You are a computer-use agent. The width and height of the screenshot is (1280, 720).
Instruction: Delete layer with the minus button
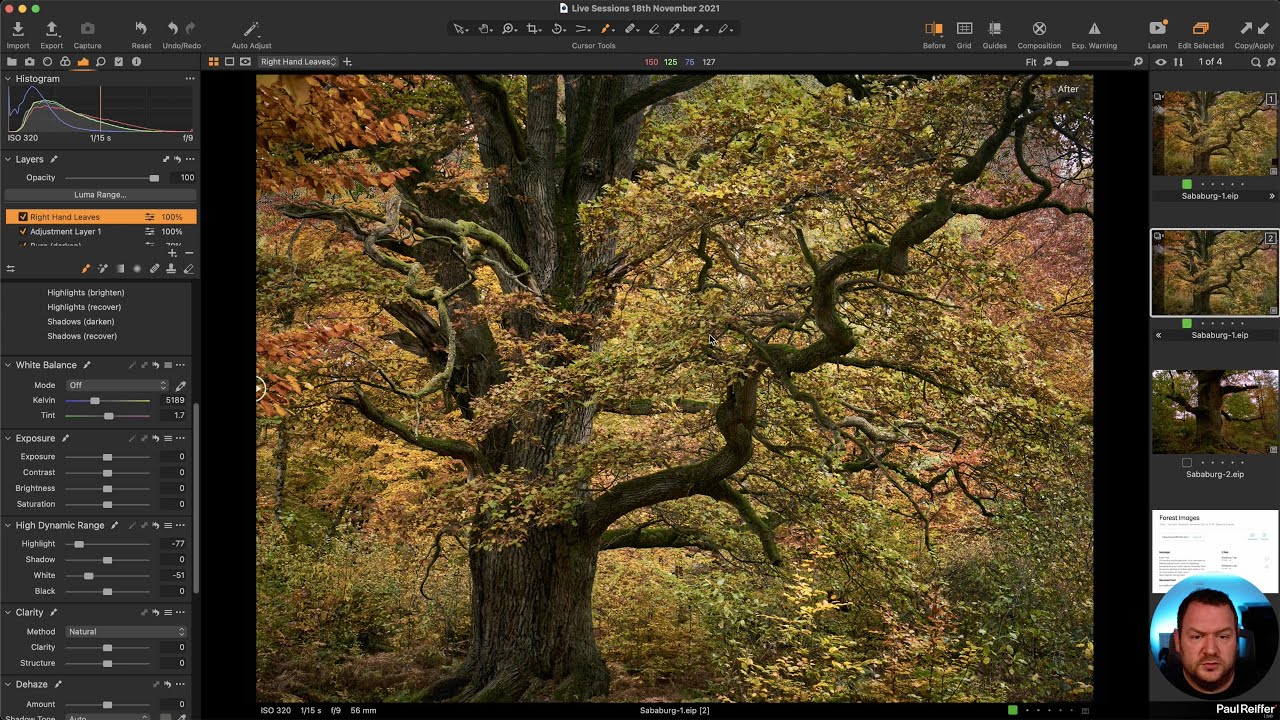click(188, 253)
